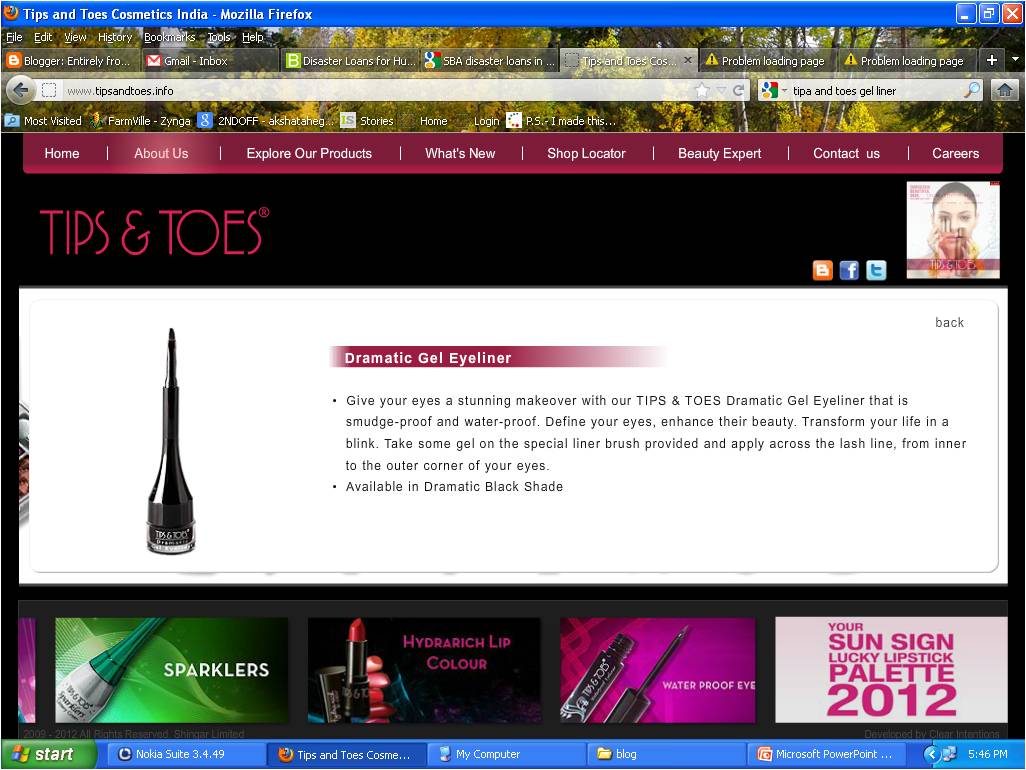Open the Edit menu
The height and width of the screenshot is (770, 1026).
[x=43, y=37]
